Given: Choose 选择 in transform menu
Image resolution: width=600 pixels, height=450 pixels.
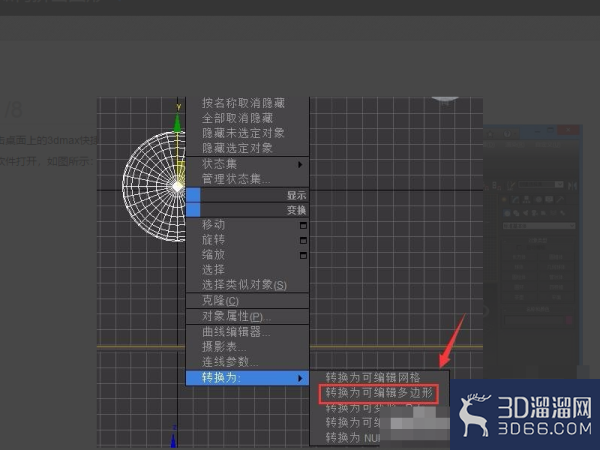Looking at the screenshot, I should (214, 269).
